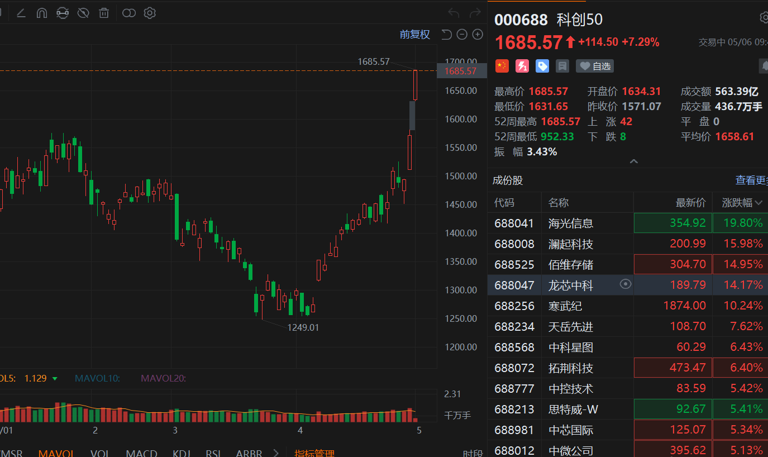The image size is (768, 457).
Task: Switch to VOL indicator tab
Action: [100, 453]
